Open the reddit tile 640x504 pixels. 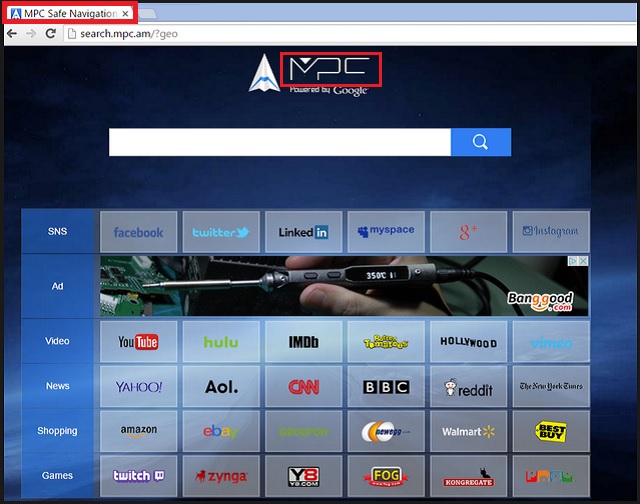click(x=469, y=386)
